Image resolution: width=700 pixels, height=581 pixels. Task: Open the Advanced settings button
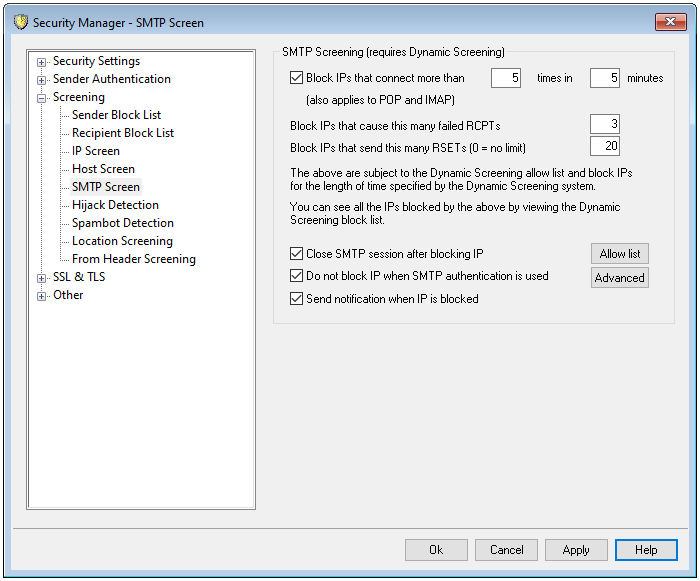tap(619, 278)
